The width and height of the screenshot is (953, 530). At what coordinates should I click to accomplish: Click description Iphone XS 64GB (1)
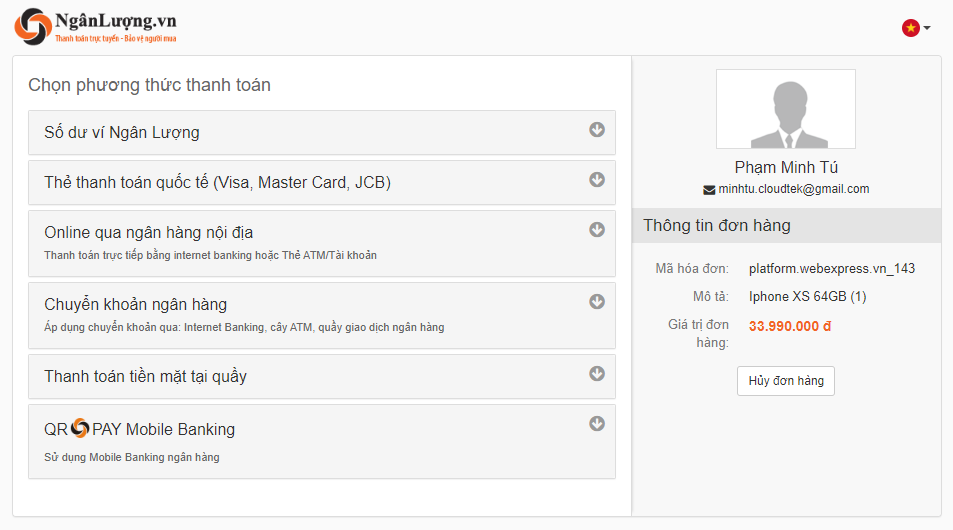(808, 297)
